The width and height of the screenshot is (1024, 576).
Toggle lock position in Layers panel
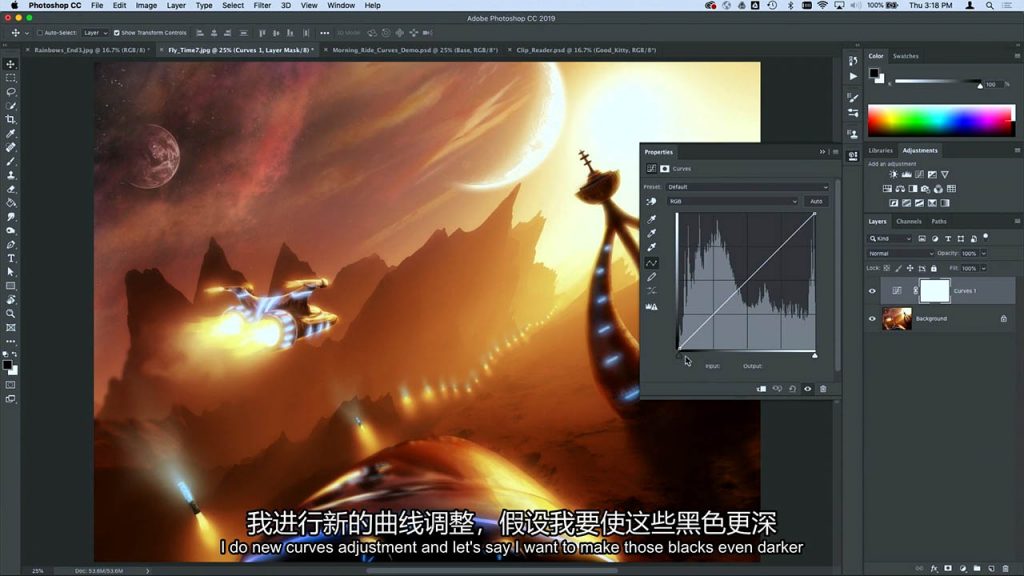tap(910, 268)
